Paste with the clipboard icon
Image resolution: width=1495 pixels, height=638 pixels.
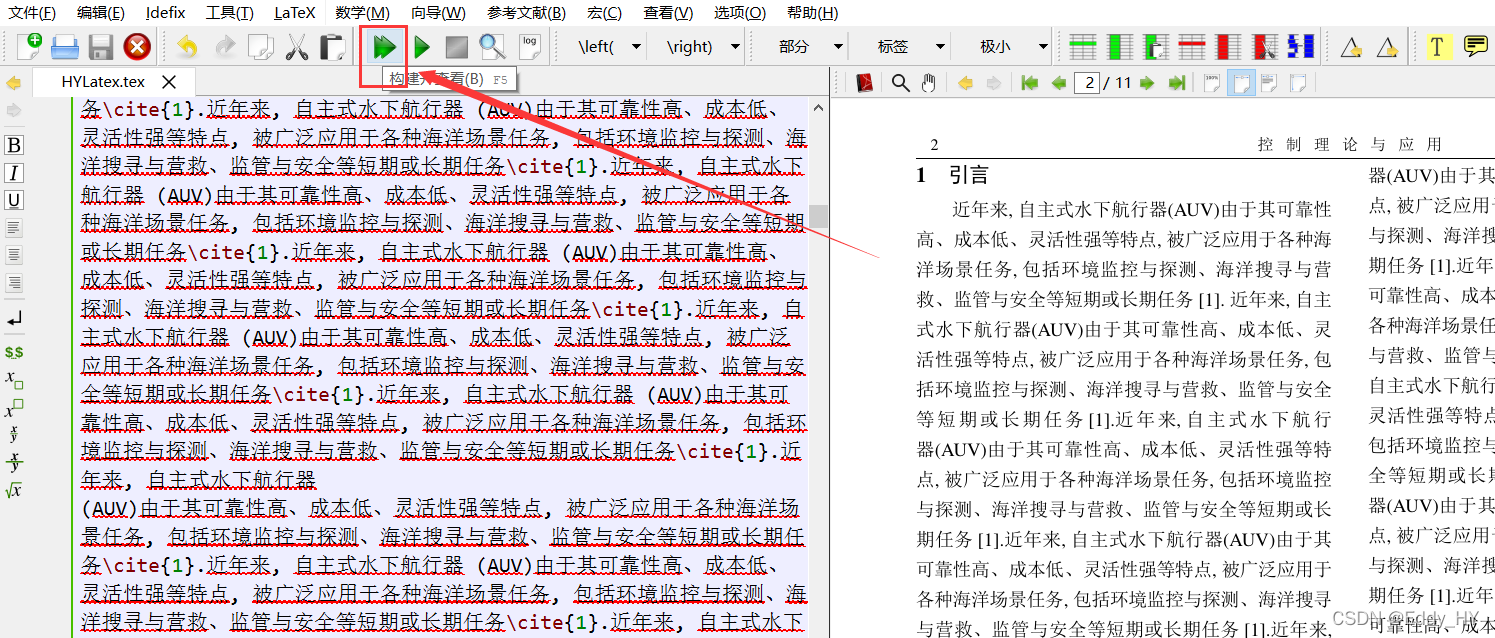click(x=332, y=46)
